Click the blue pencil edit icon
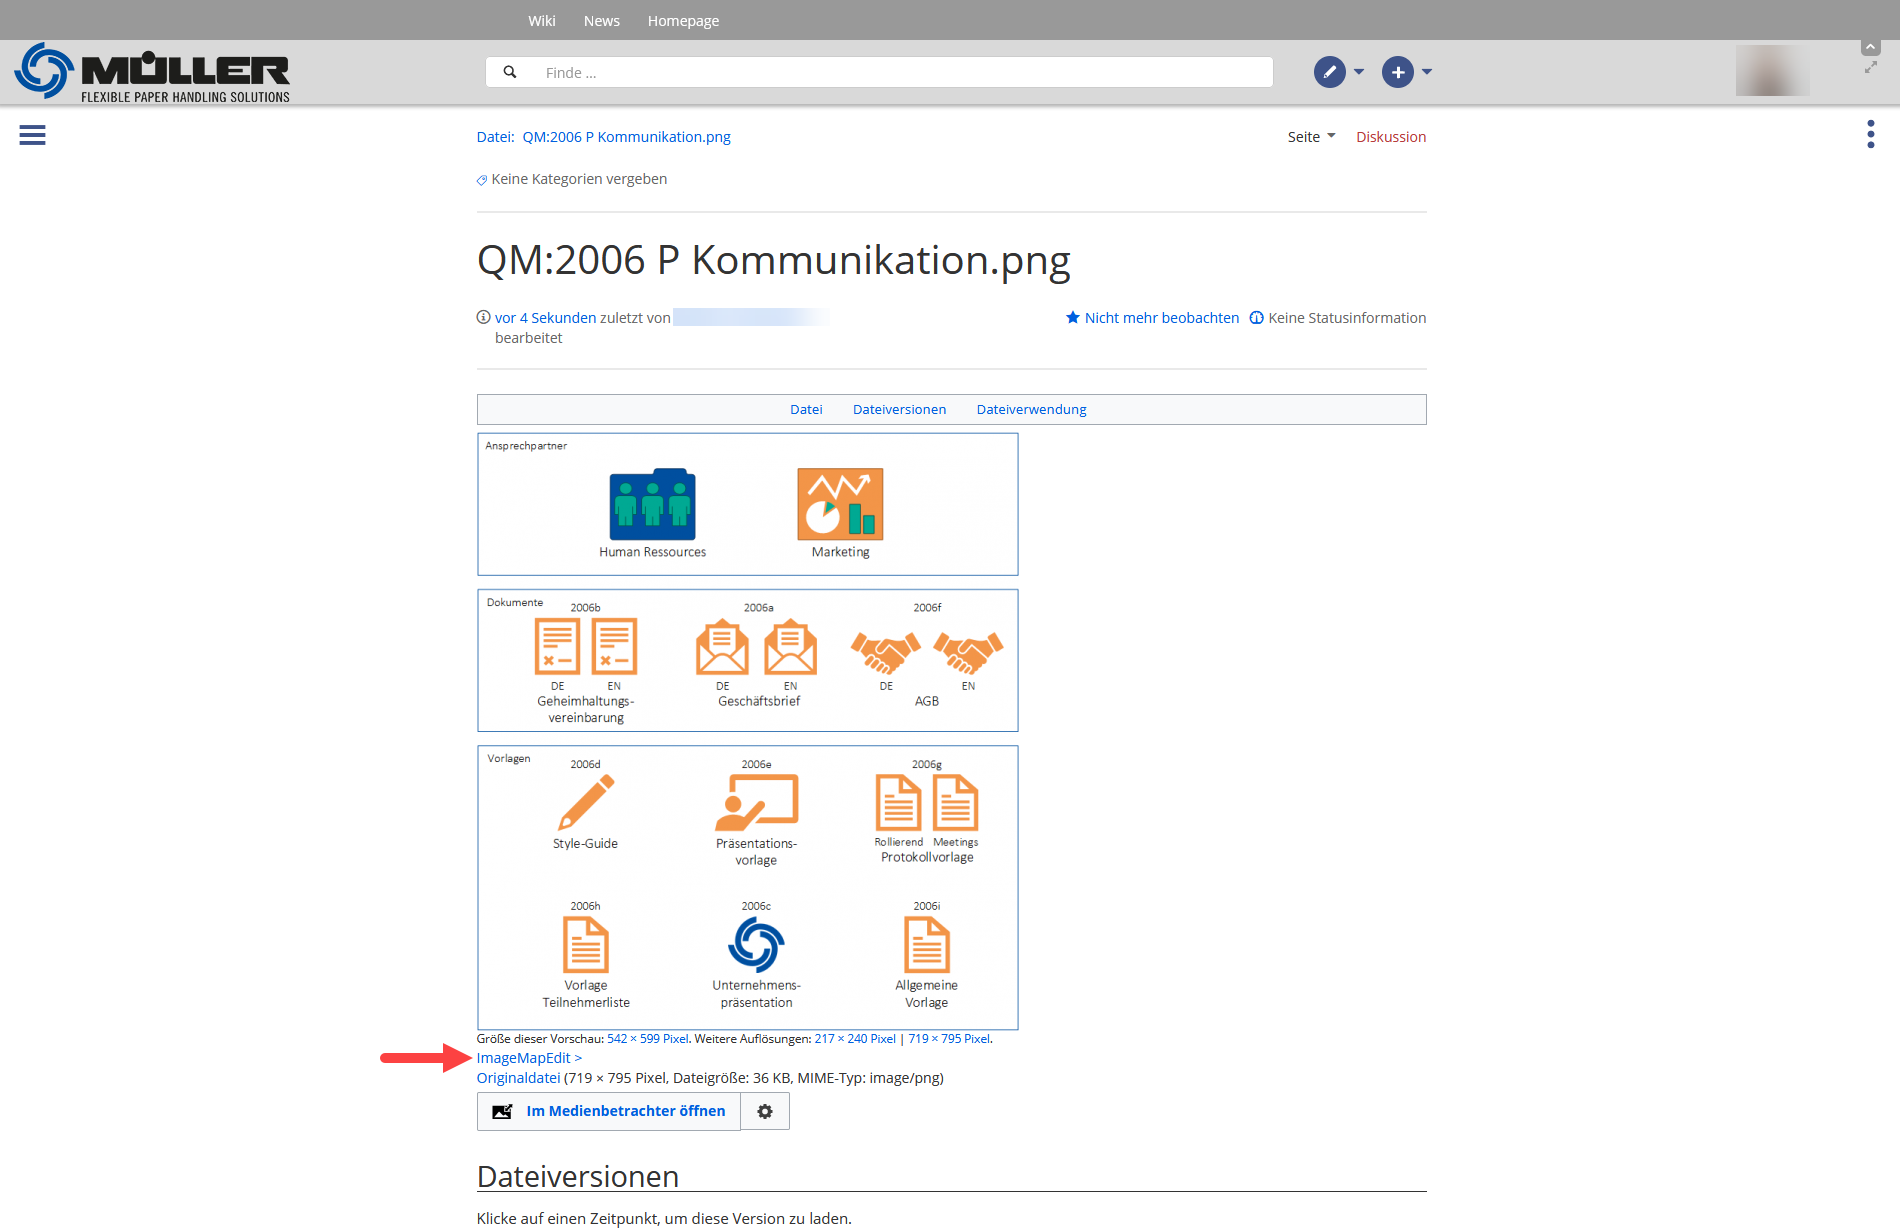This screenshot has height=1231, width=1900. click(x=1329, y=72)
